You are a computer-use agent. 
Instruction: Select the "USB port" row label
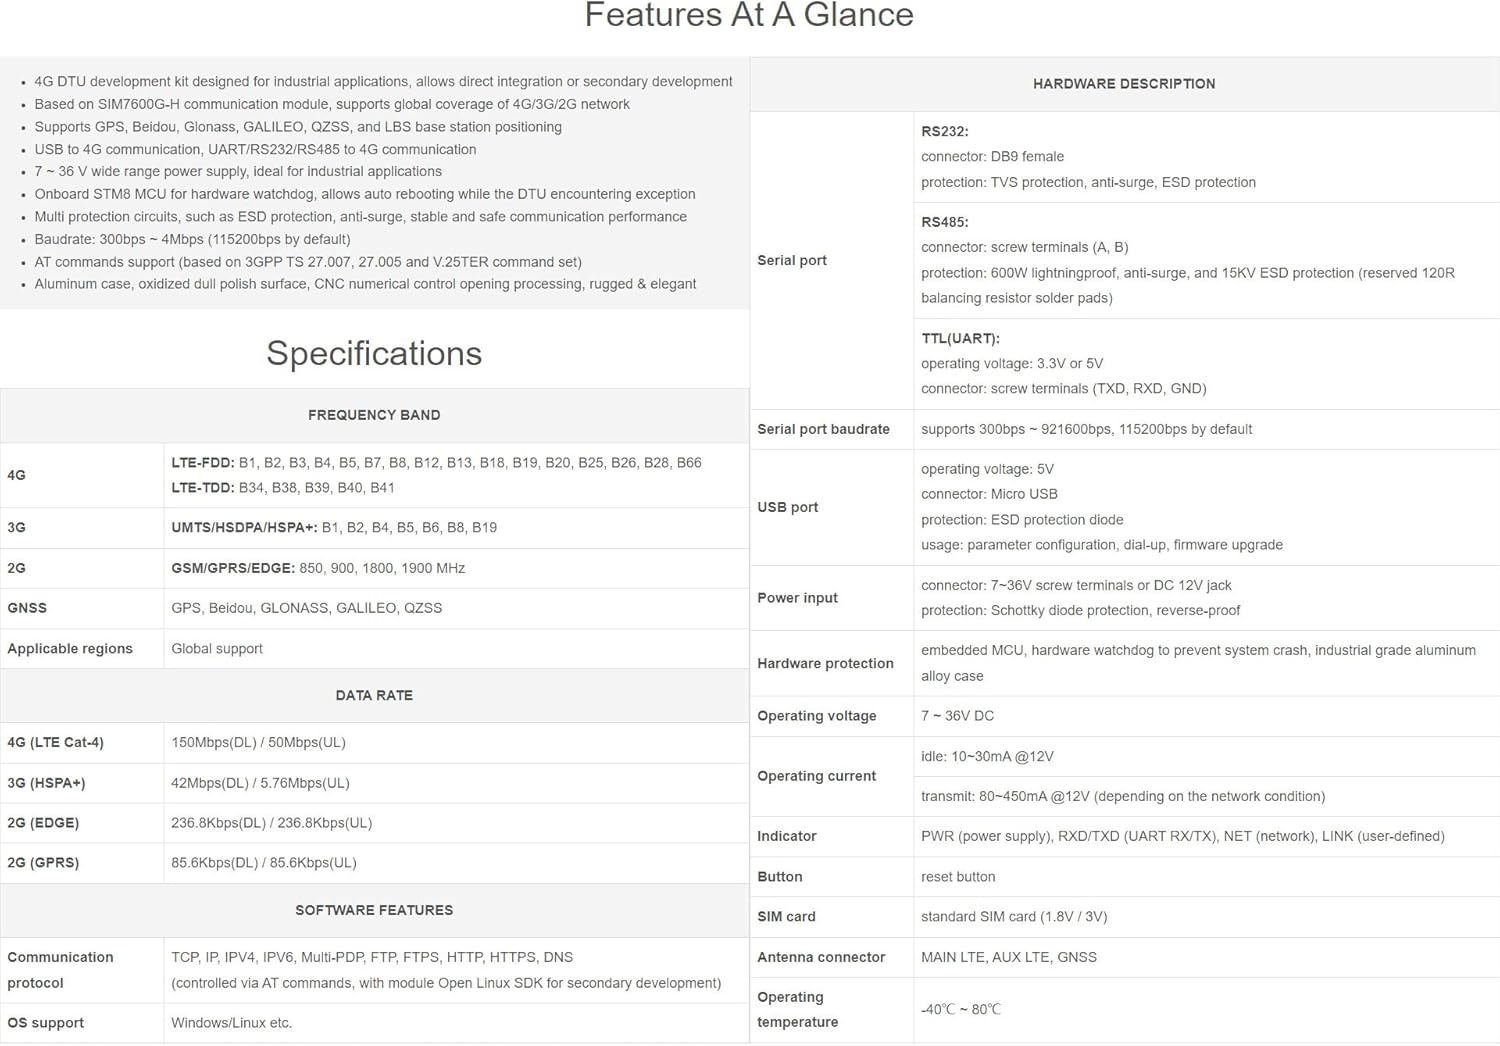tap(788, 507)
